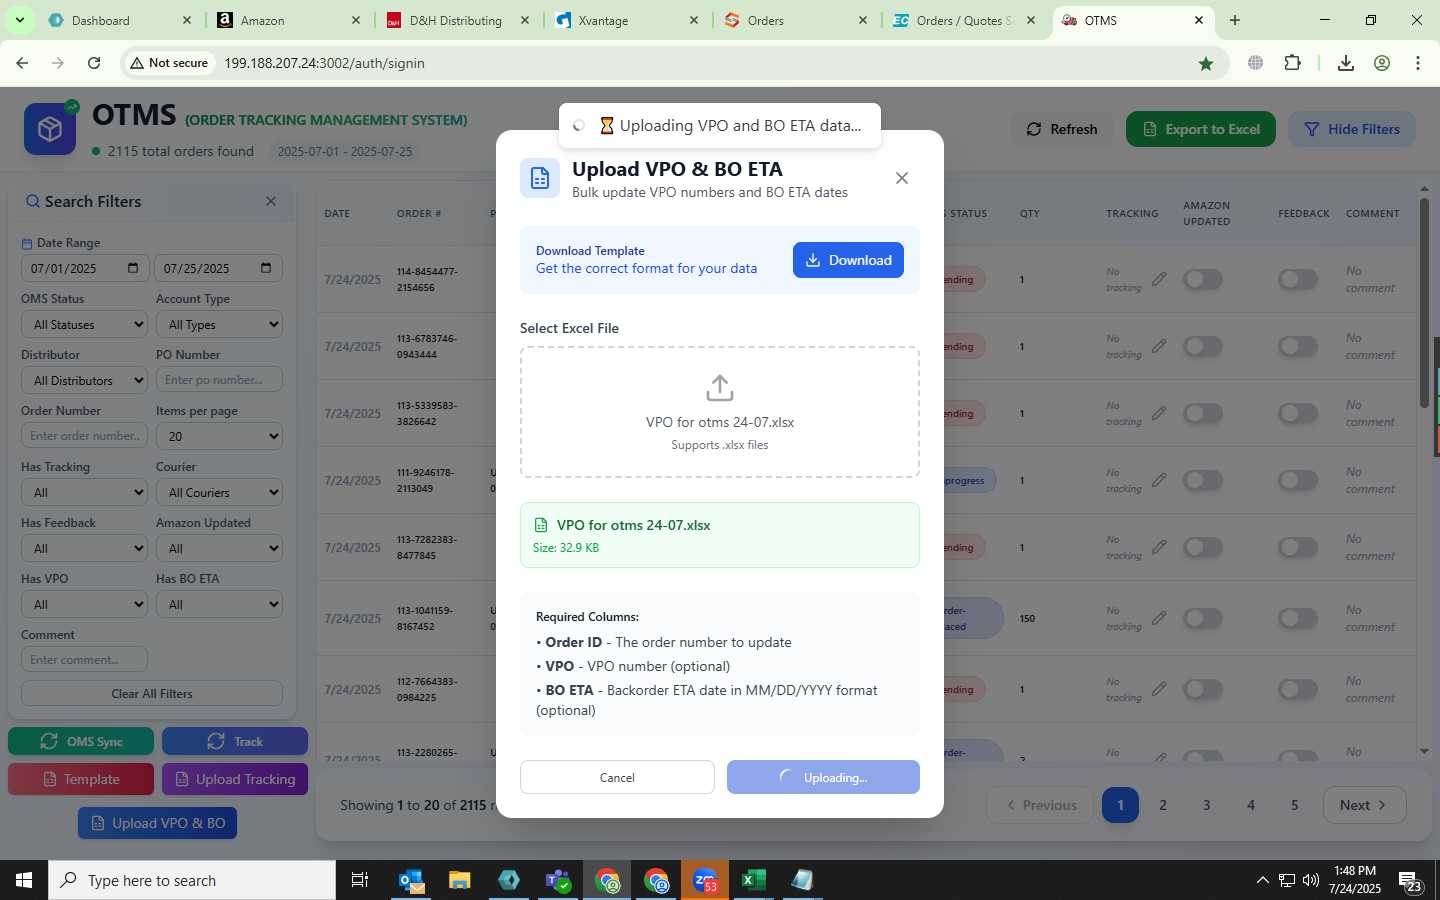
Task: Click the upload arrow icon in drop zone
Action: [x=720, y=387]
